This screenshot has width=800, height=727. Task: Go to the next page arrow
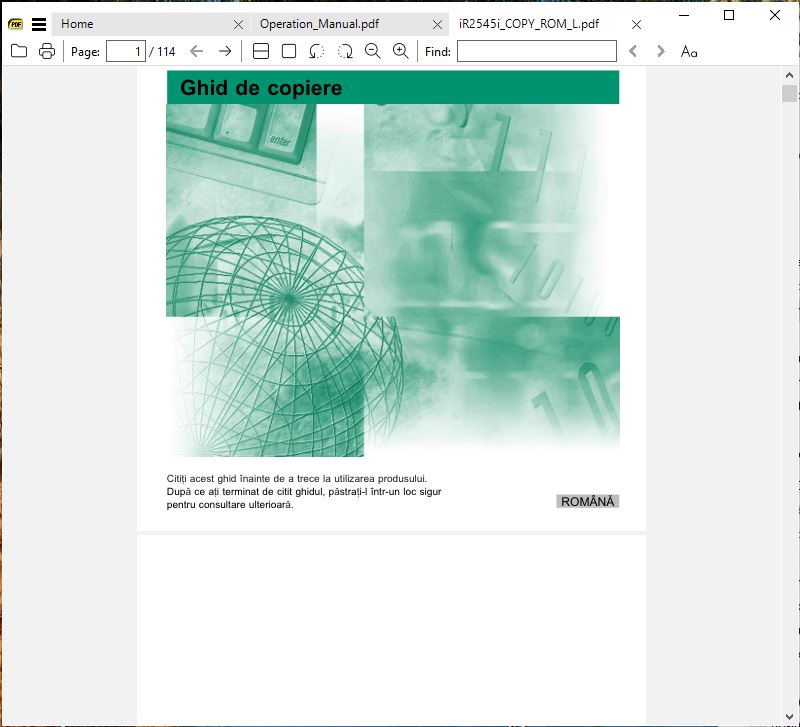[x=225, y=52]
